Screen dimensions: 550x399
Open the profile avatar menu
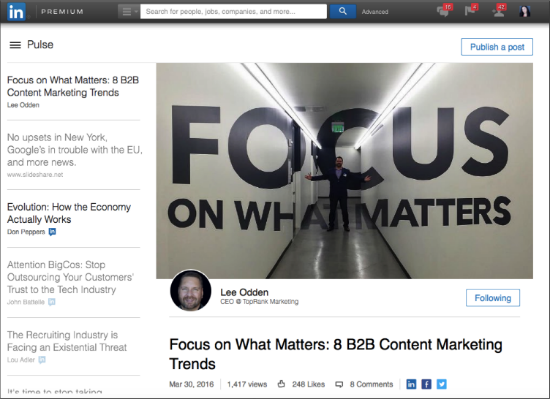[525, 11]
